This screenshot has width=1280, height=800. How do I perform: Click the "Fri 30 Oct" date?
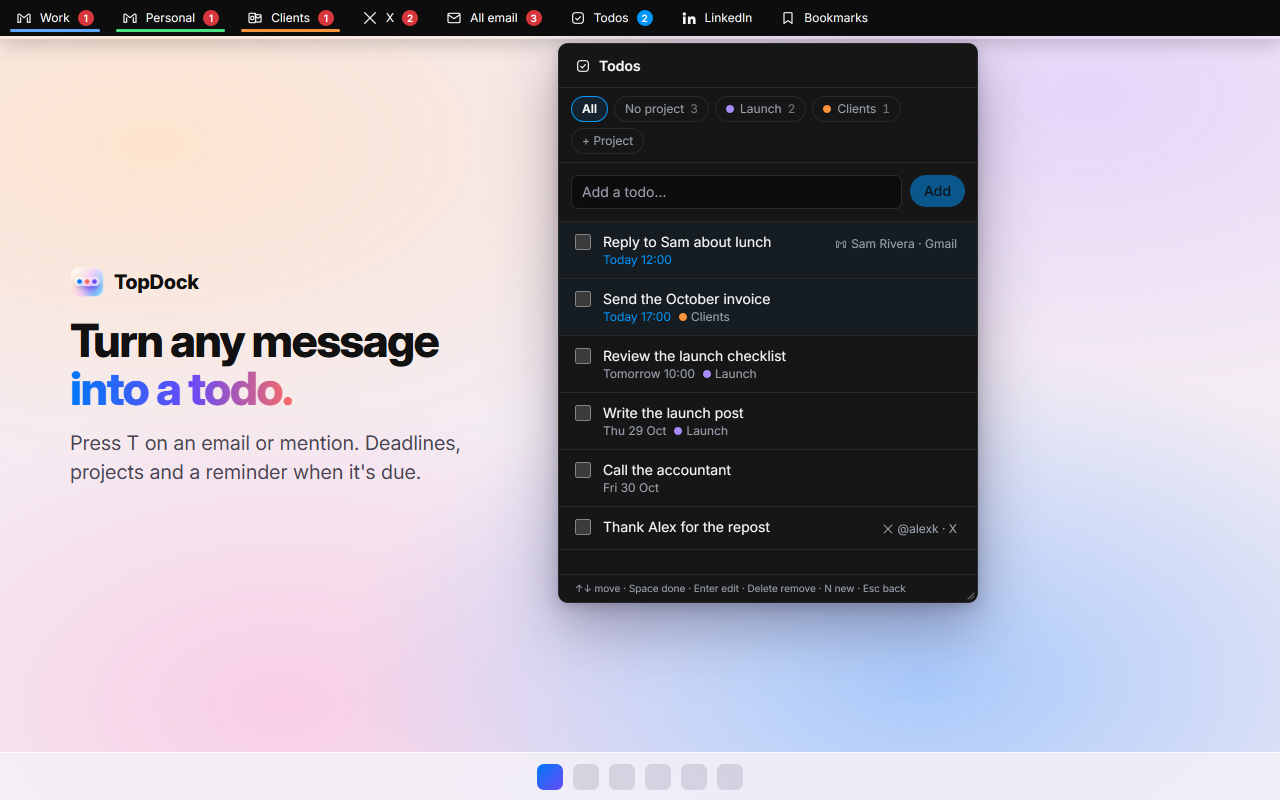(631, 488)
